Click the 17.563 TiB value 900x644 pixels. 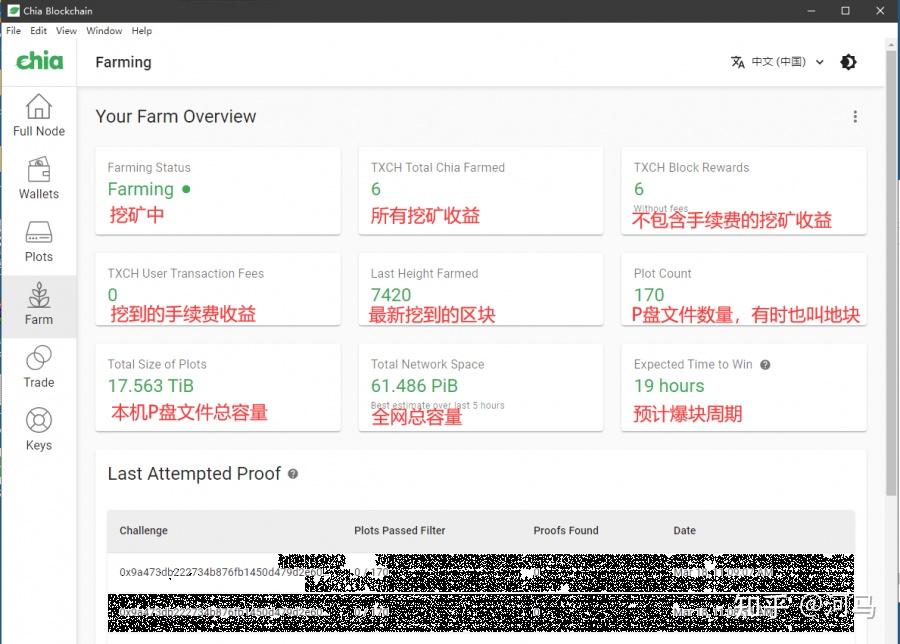[151, 386]
